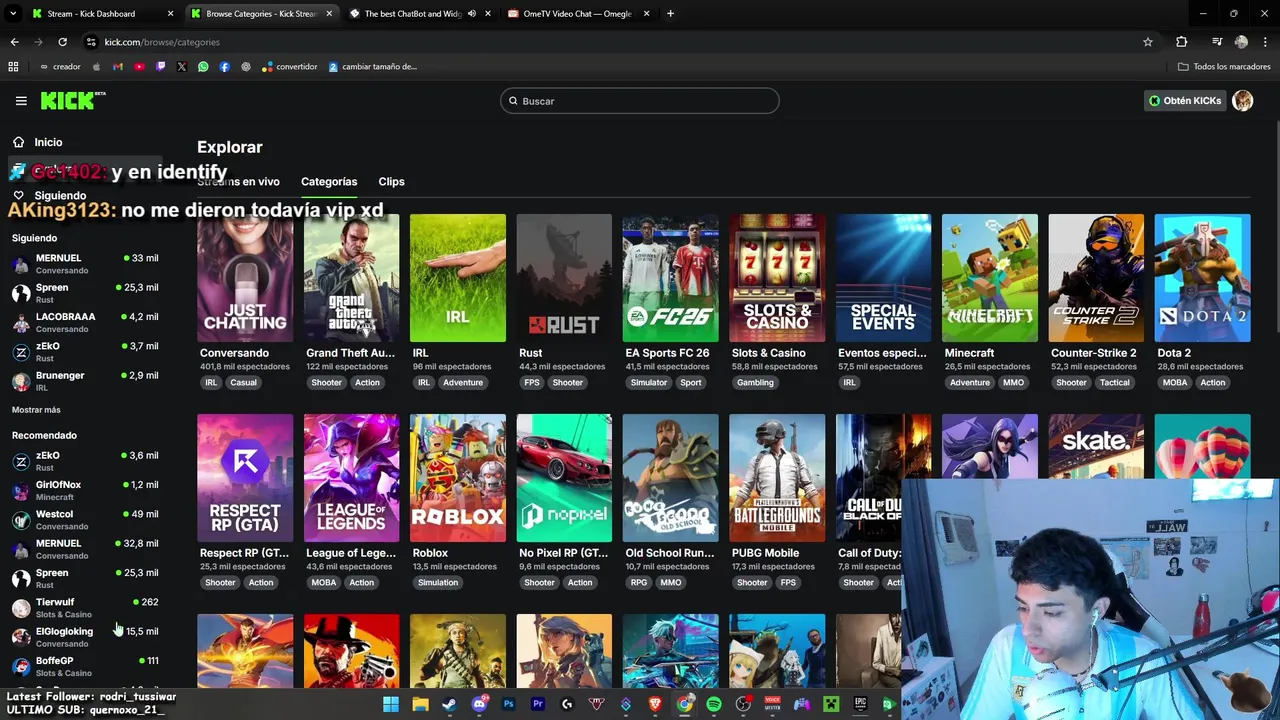
Task: Open GirlOfNox in the Recomendado list
Action: [x=85, y=490]
